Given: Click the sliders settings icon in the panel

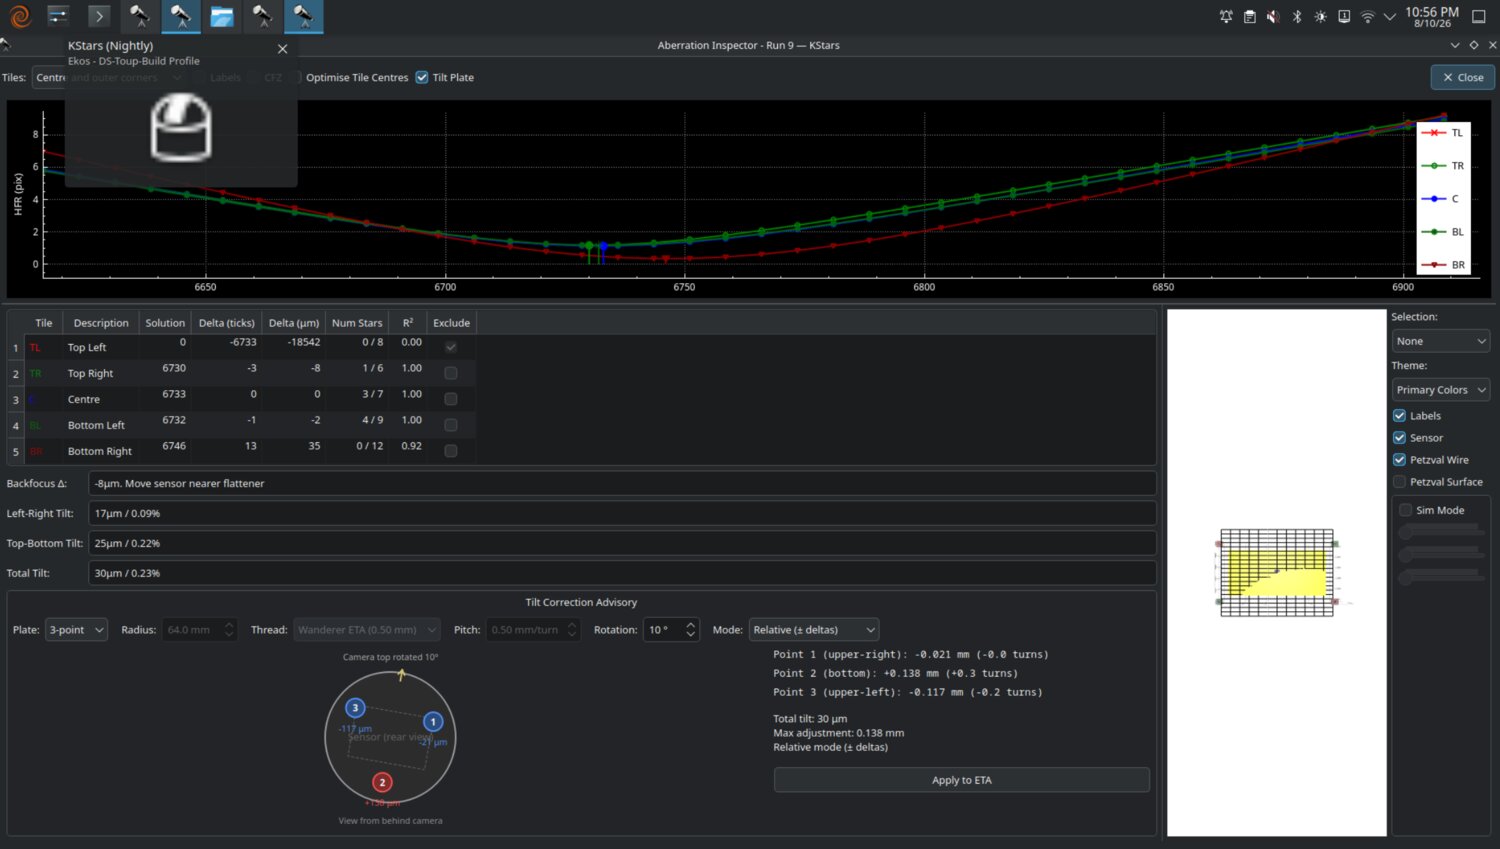Looking at the screenshot, I should pyautogui.click(x=58, y=16).
